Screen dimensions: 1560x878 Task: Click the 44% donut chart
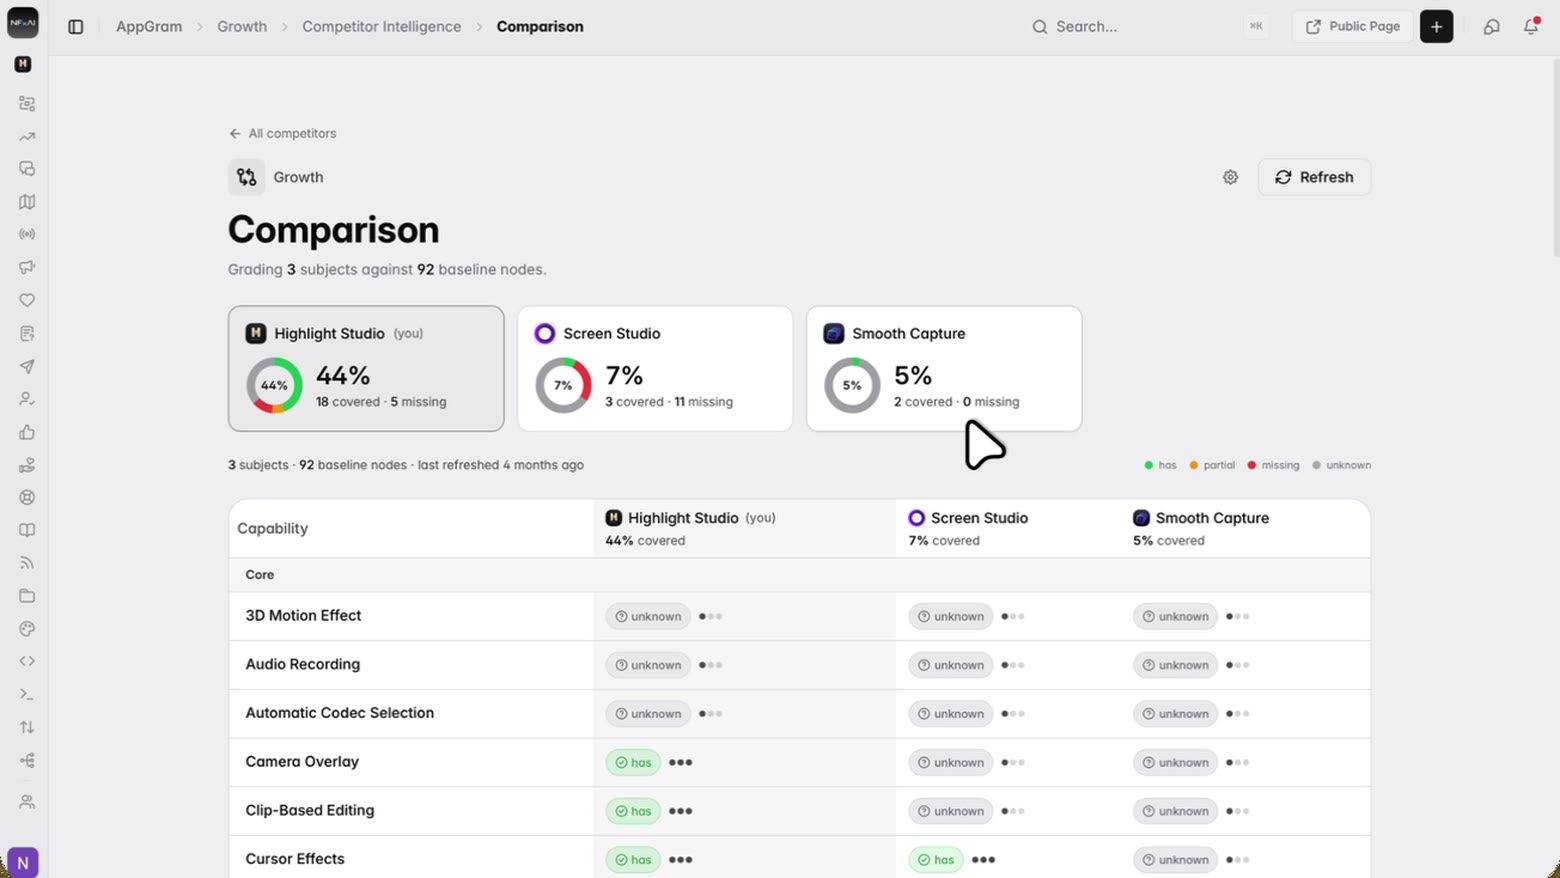coord(274,385)
